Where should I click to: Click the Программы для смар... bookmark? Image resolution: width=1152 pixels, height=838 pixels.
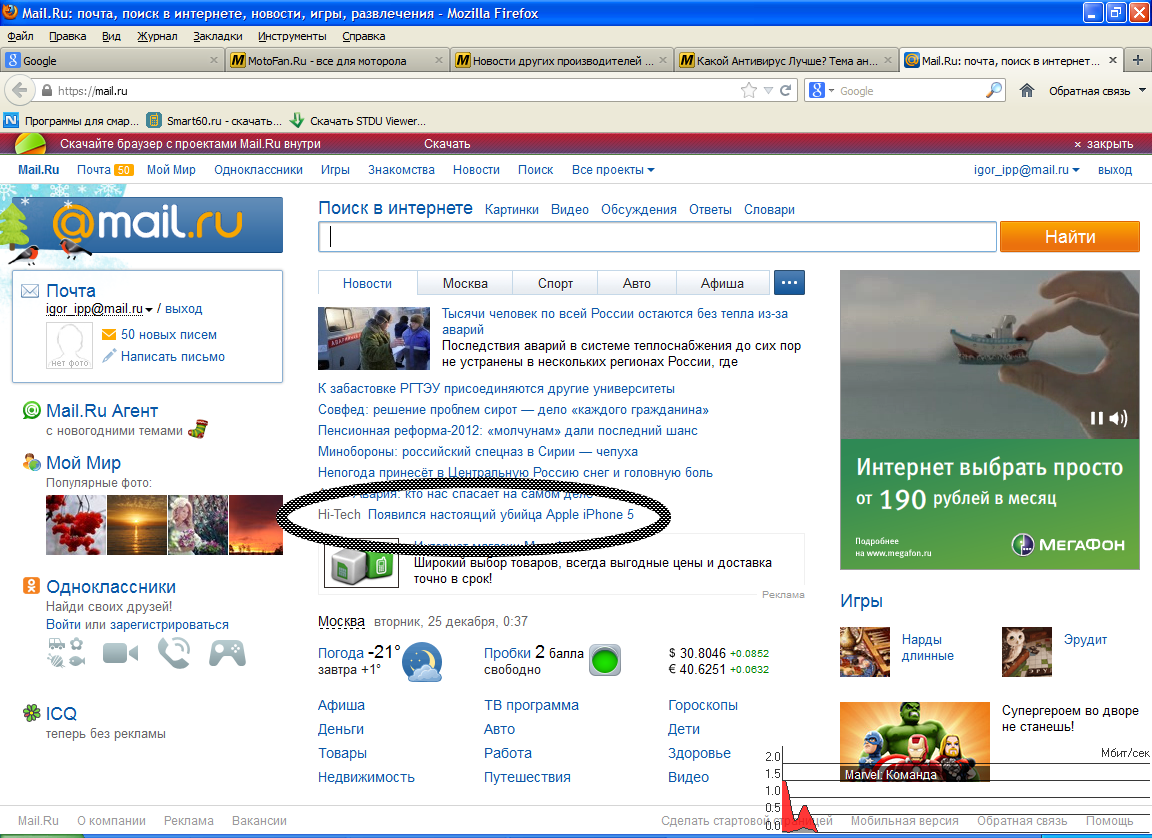pos(71,120)
